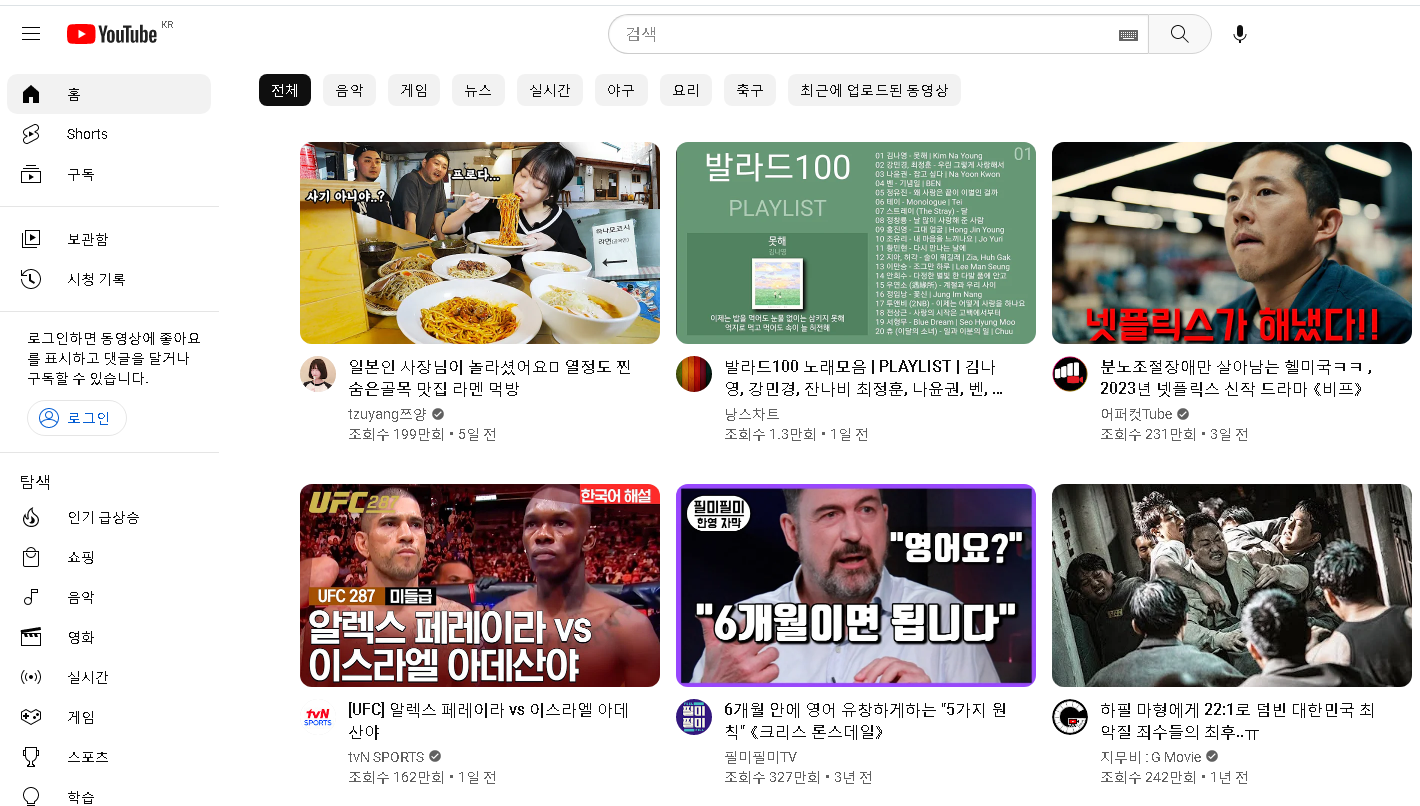
Task: Click the 로그인 (Sign in) button
Action: [77, 418]
